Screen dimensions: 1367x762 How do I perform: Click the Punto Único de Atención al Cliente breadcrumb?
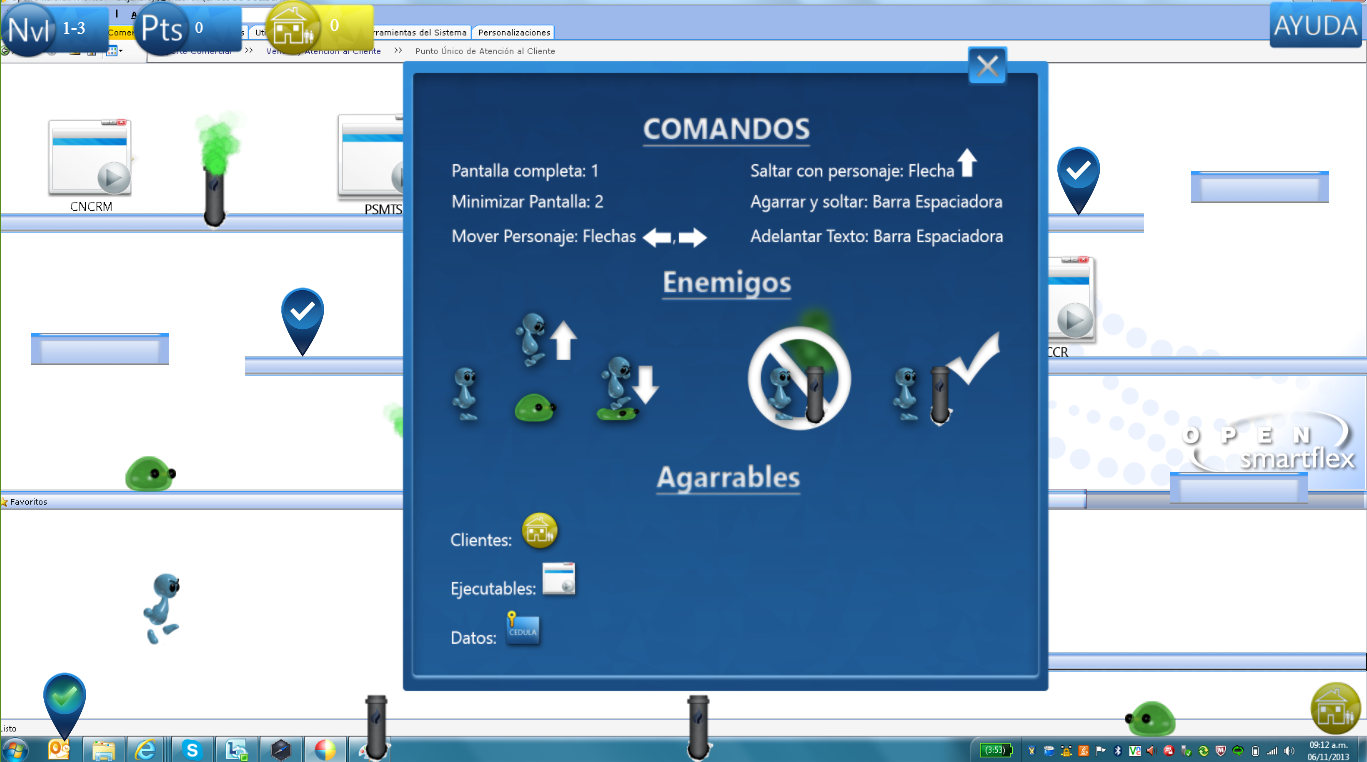click(x=485, y=51)
